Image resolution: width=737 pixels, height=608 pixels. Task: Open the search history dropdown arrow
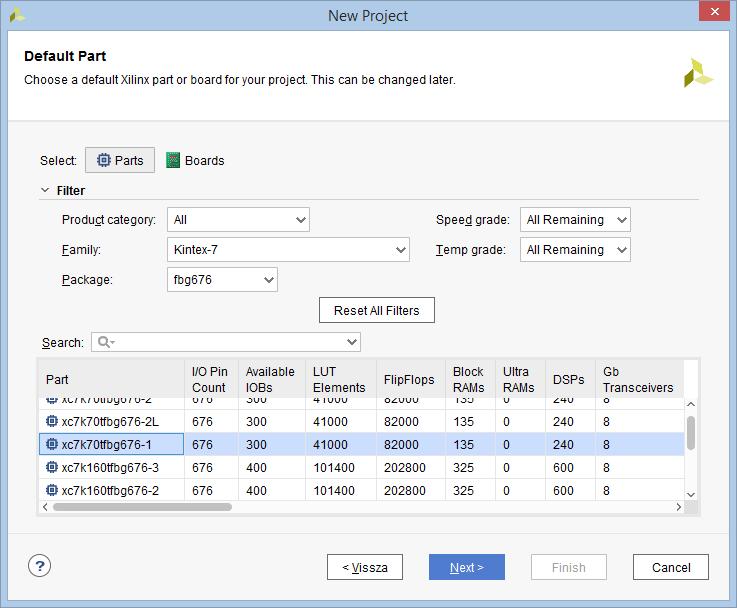352,342
